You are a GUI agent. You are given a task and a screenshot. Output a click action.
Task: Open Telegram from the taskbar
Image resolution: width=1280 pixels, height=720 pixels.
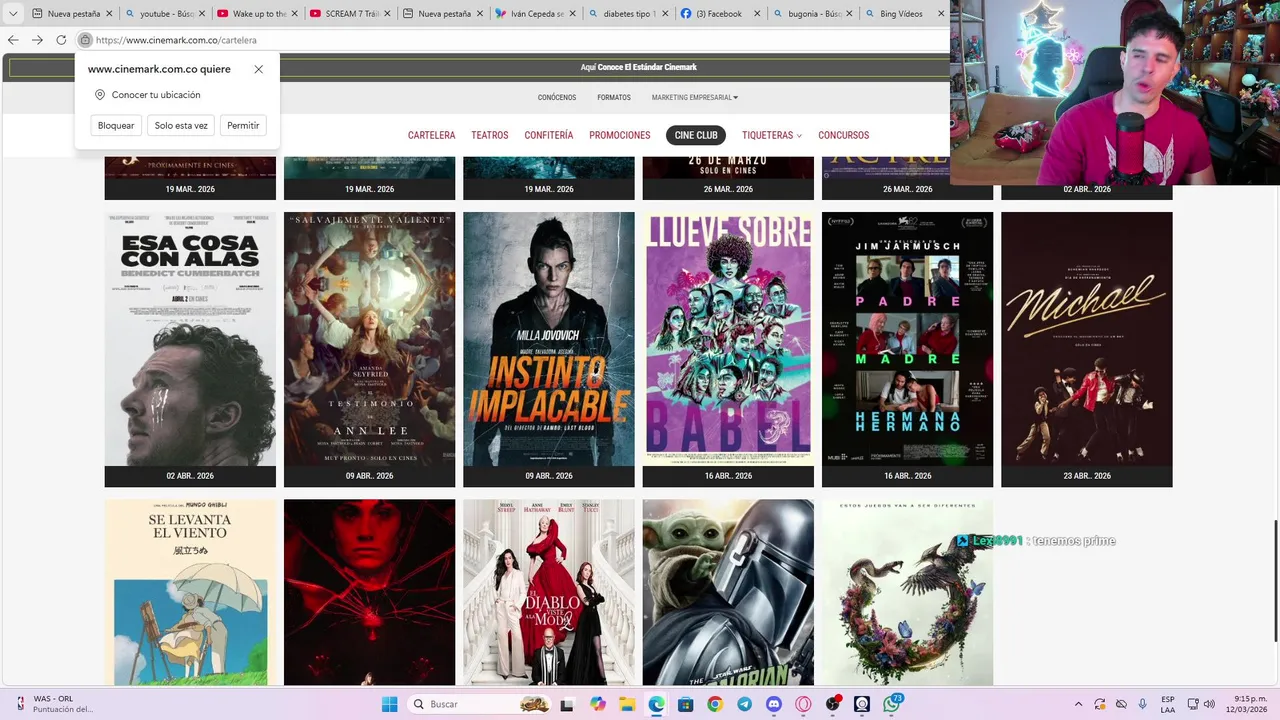744,704
